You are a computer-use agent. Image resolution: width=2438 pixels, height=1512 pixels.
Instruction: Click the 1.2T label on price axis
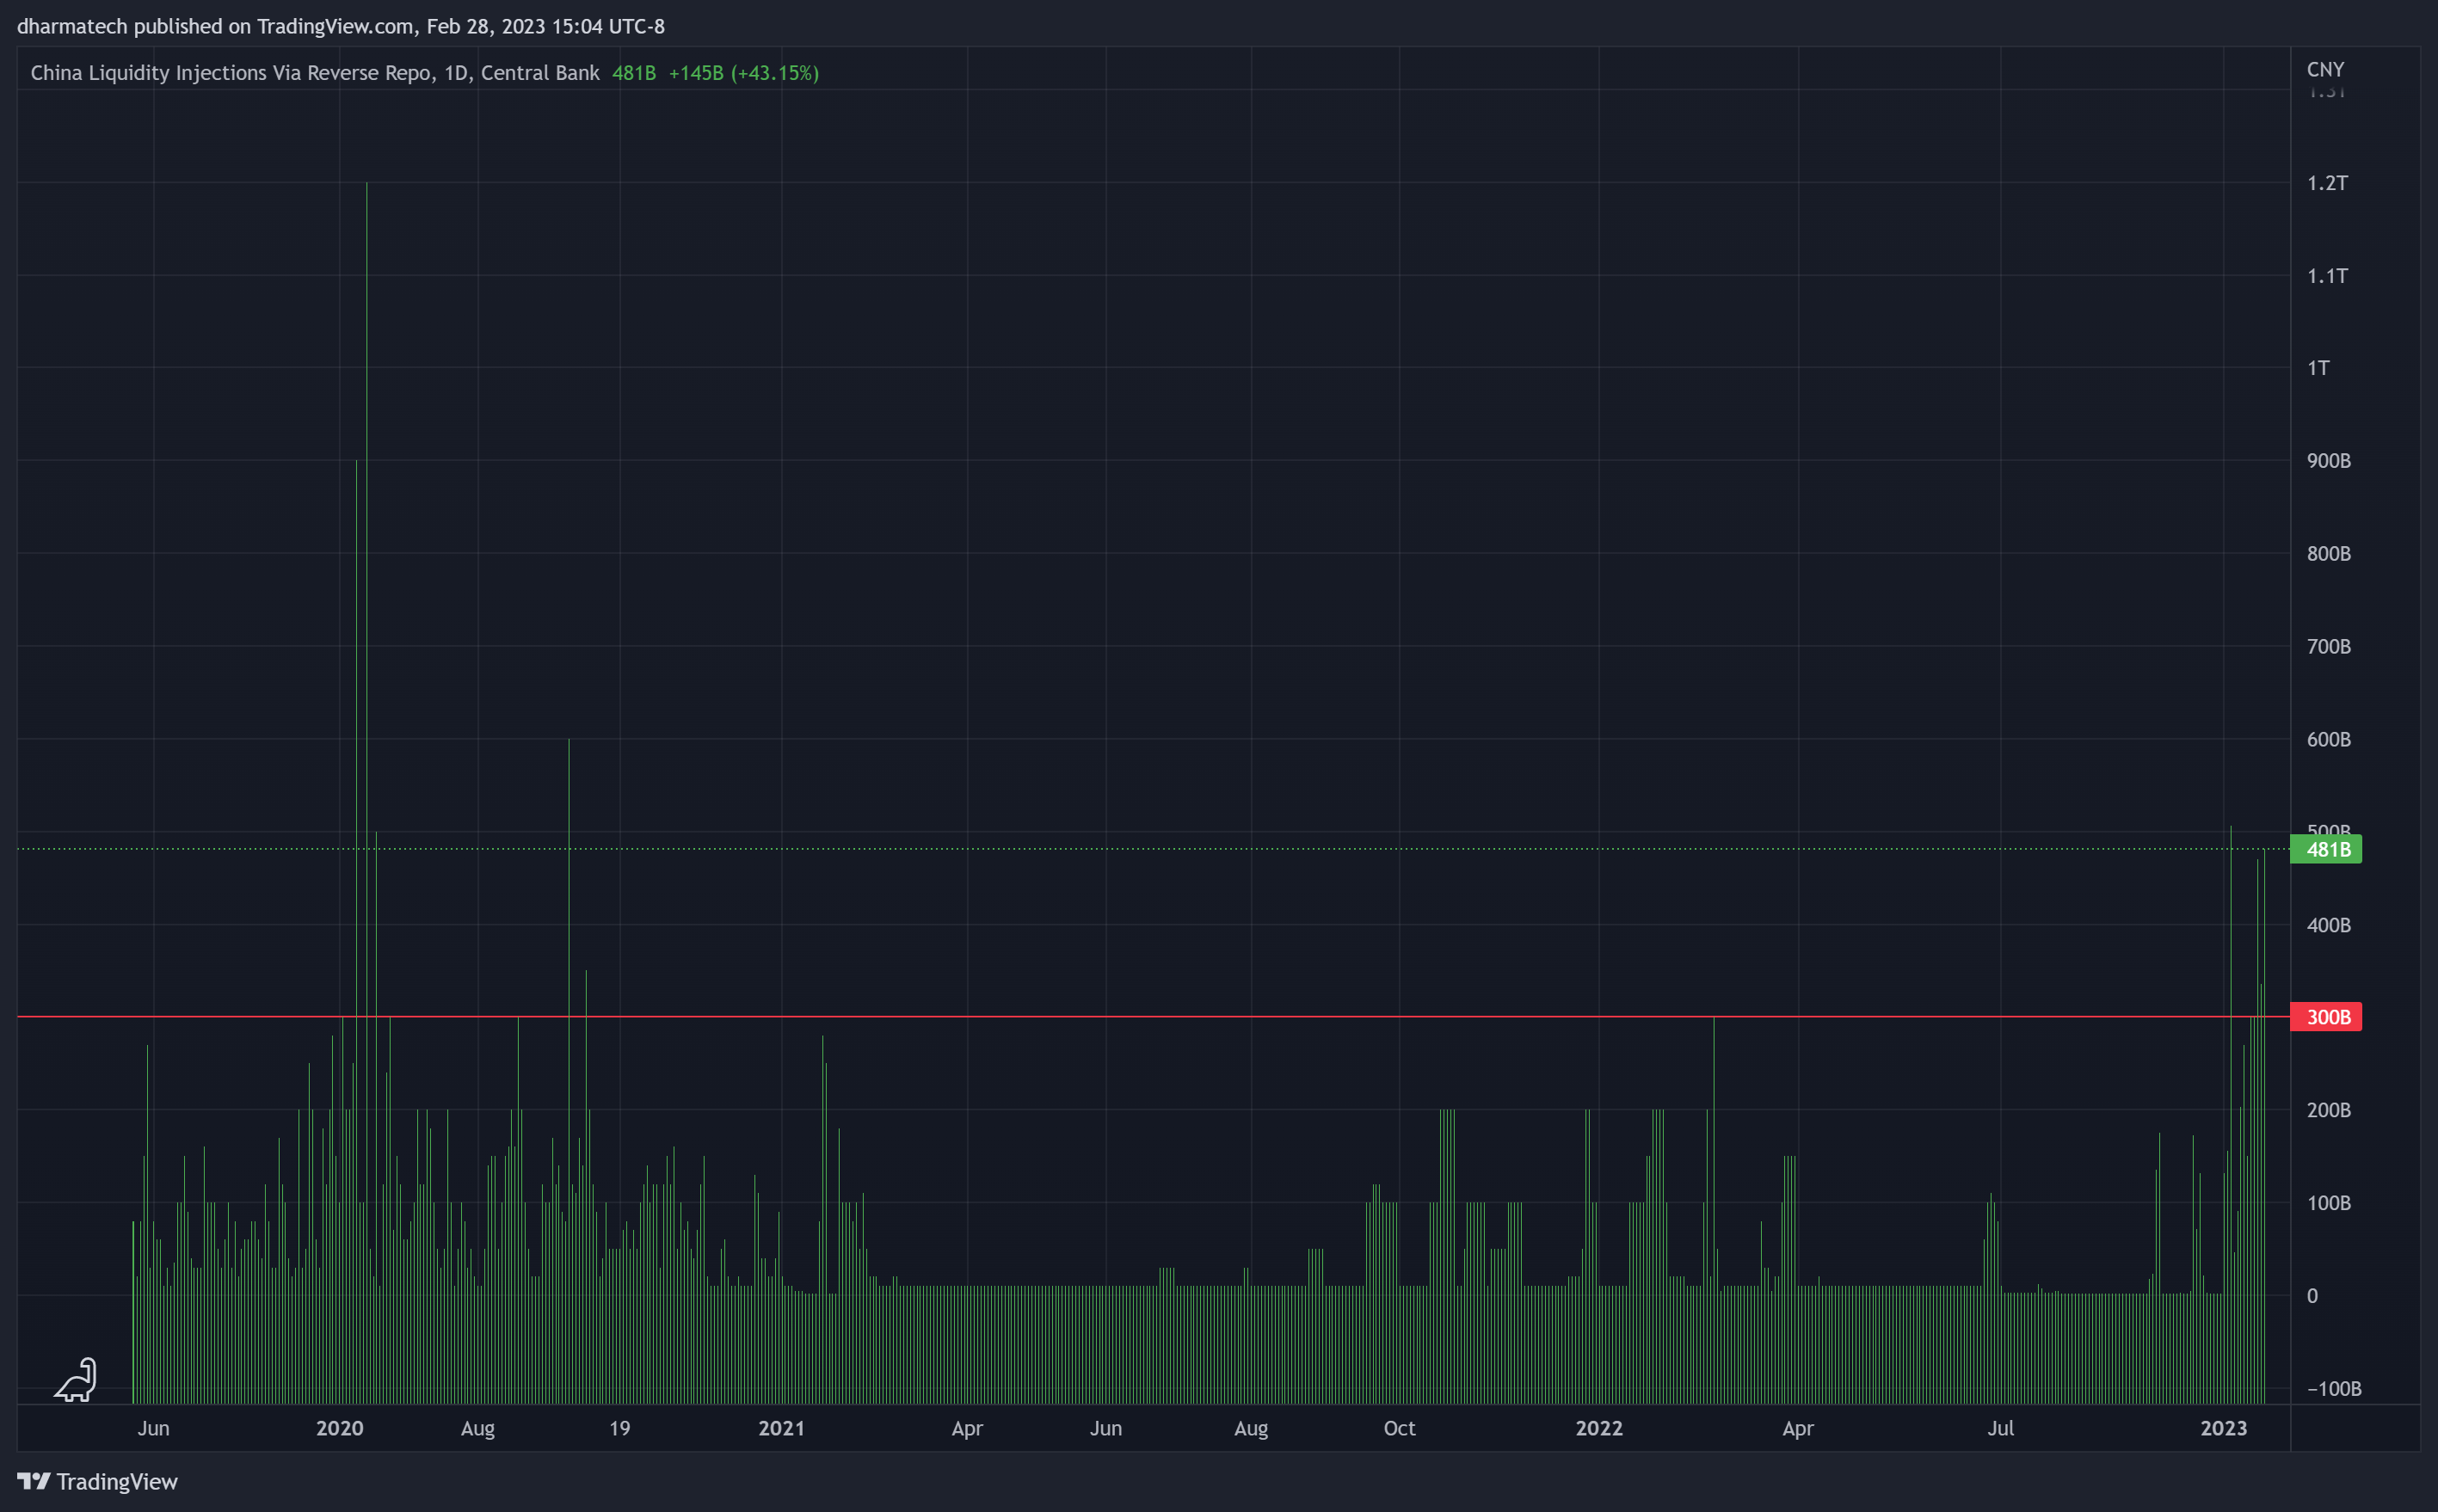click(2327, 183)
